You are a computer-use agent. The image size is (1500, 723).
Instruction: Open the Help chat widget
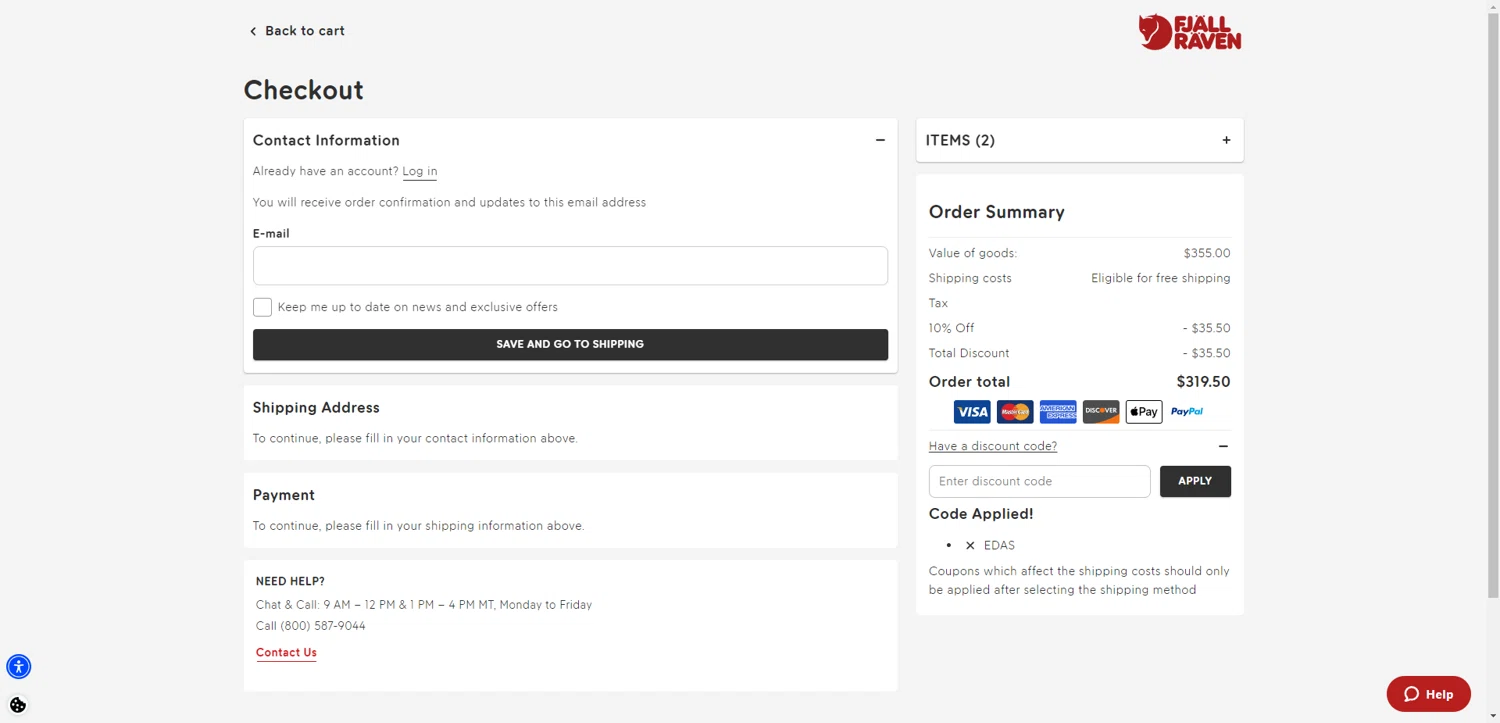[1428, 694]
